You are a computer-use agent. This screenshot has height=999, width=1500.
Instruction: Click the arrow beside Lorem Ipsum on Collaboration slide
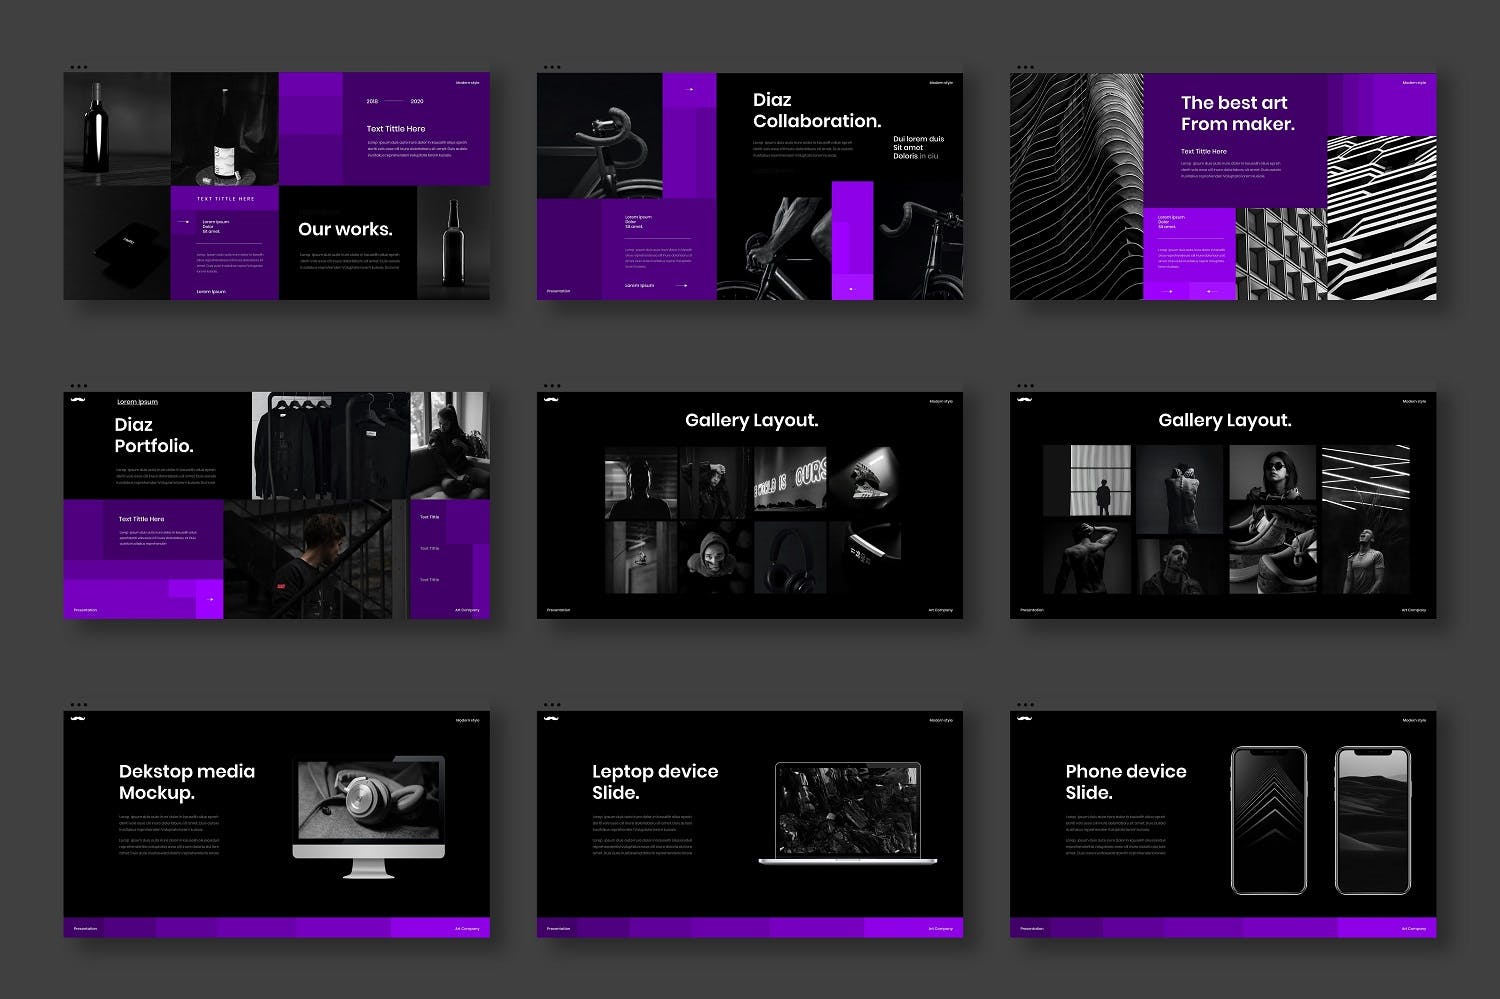(681, 286)
